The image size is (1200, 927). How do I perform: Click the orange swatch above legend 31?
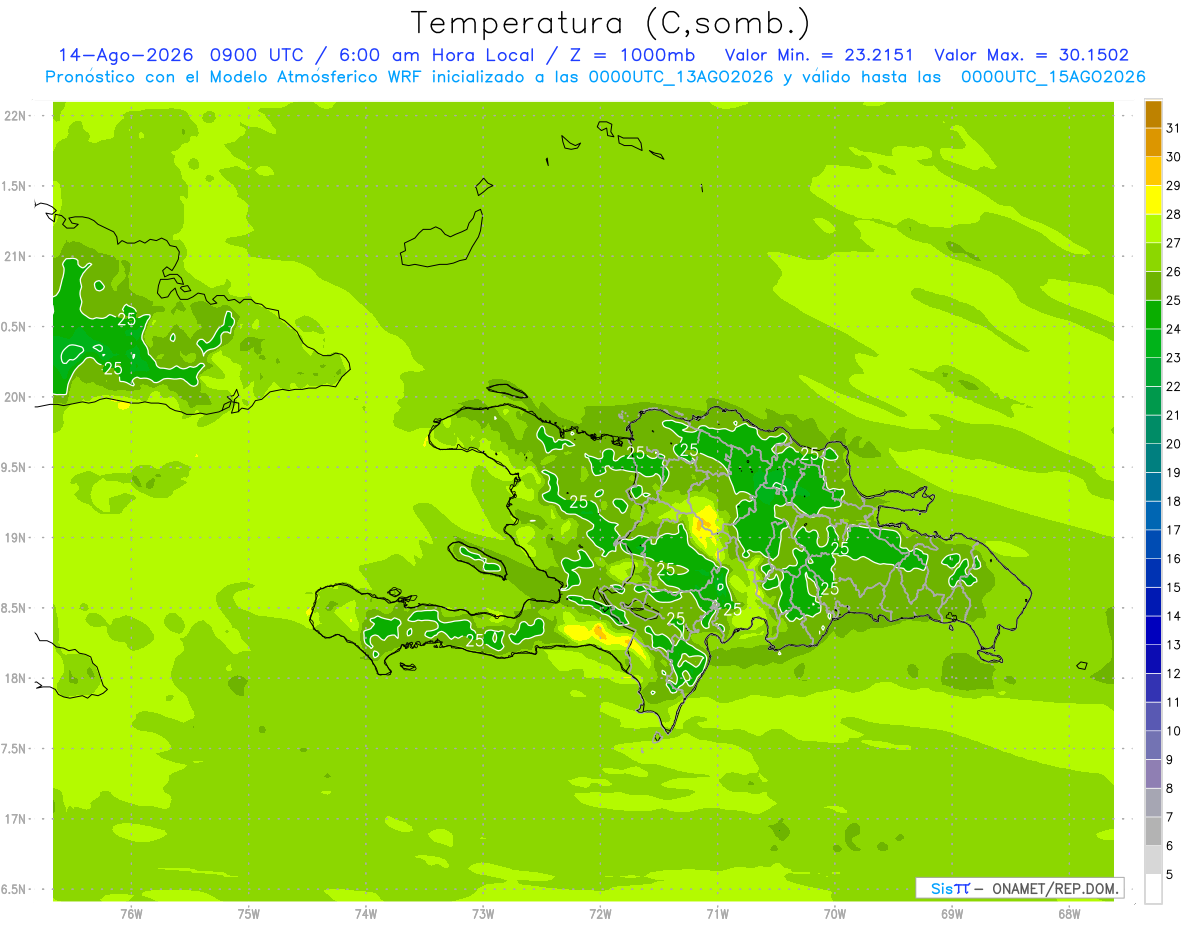point(1153,114)
